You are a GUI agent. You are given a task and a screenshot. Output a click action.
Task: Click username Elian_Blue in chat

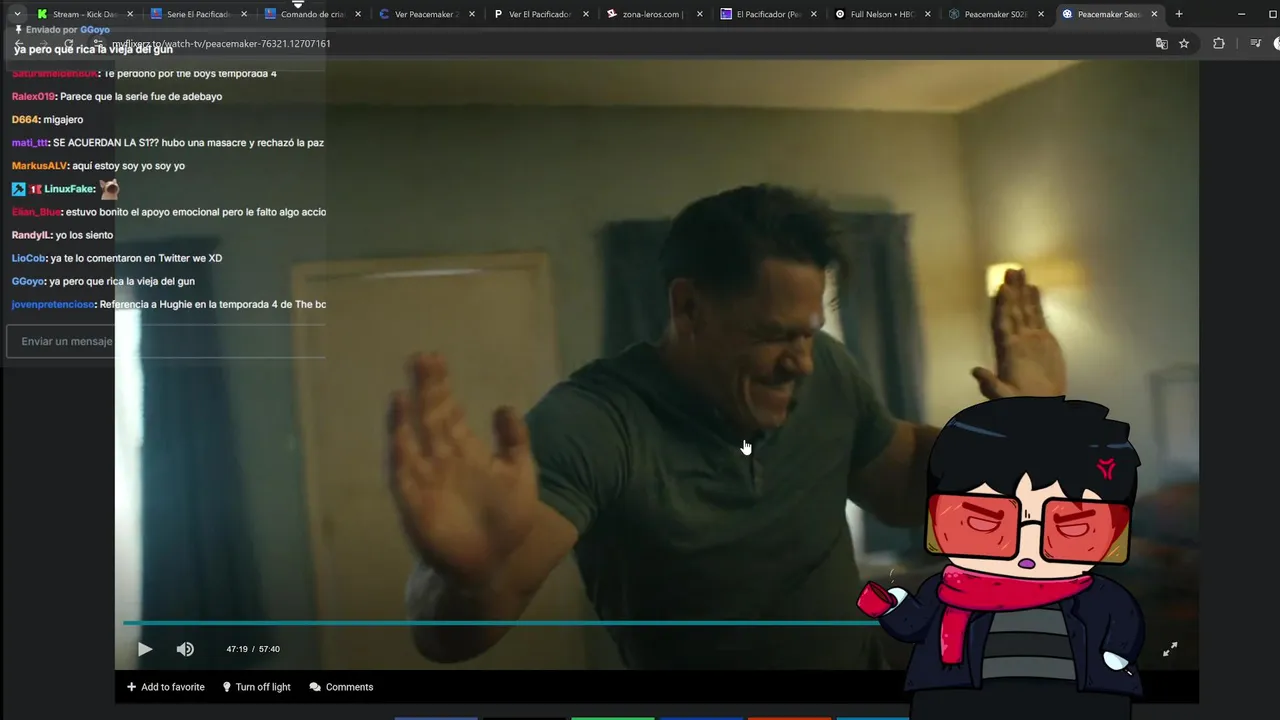[36, 212]
